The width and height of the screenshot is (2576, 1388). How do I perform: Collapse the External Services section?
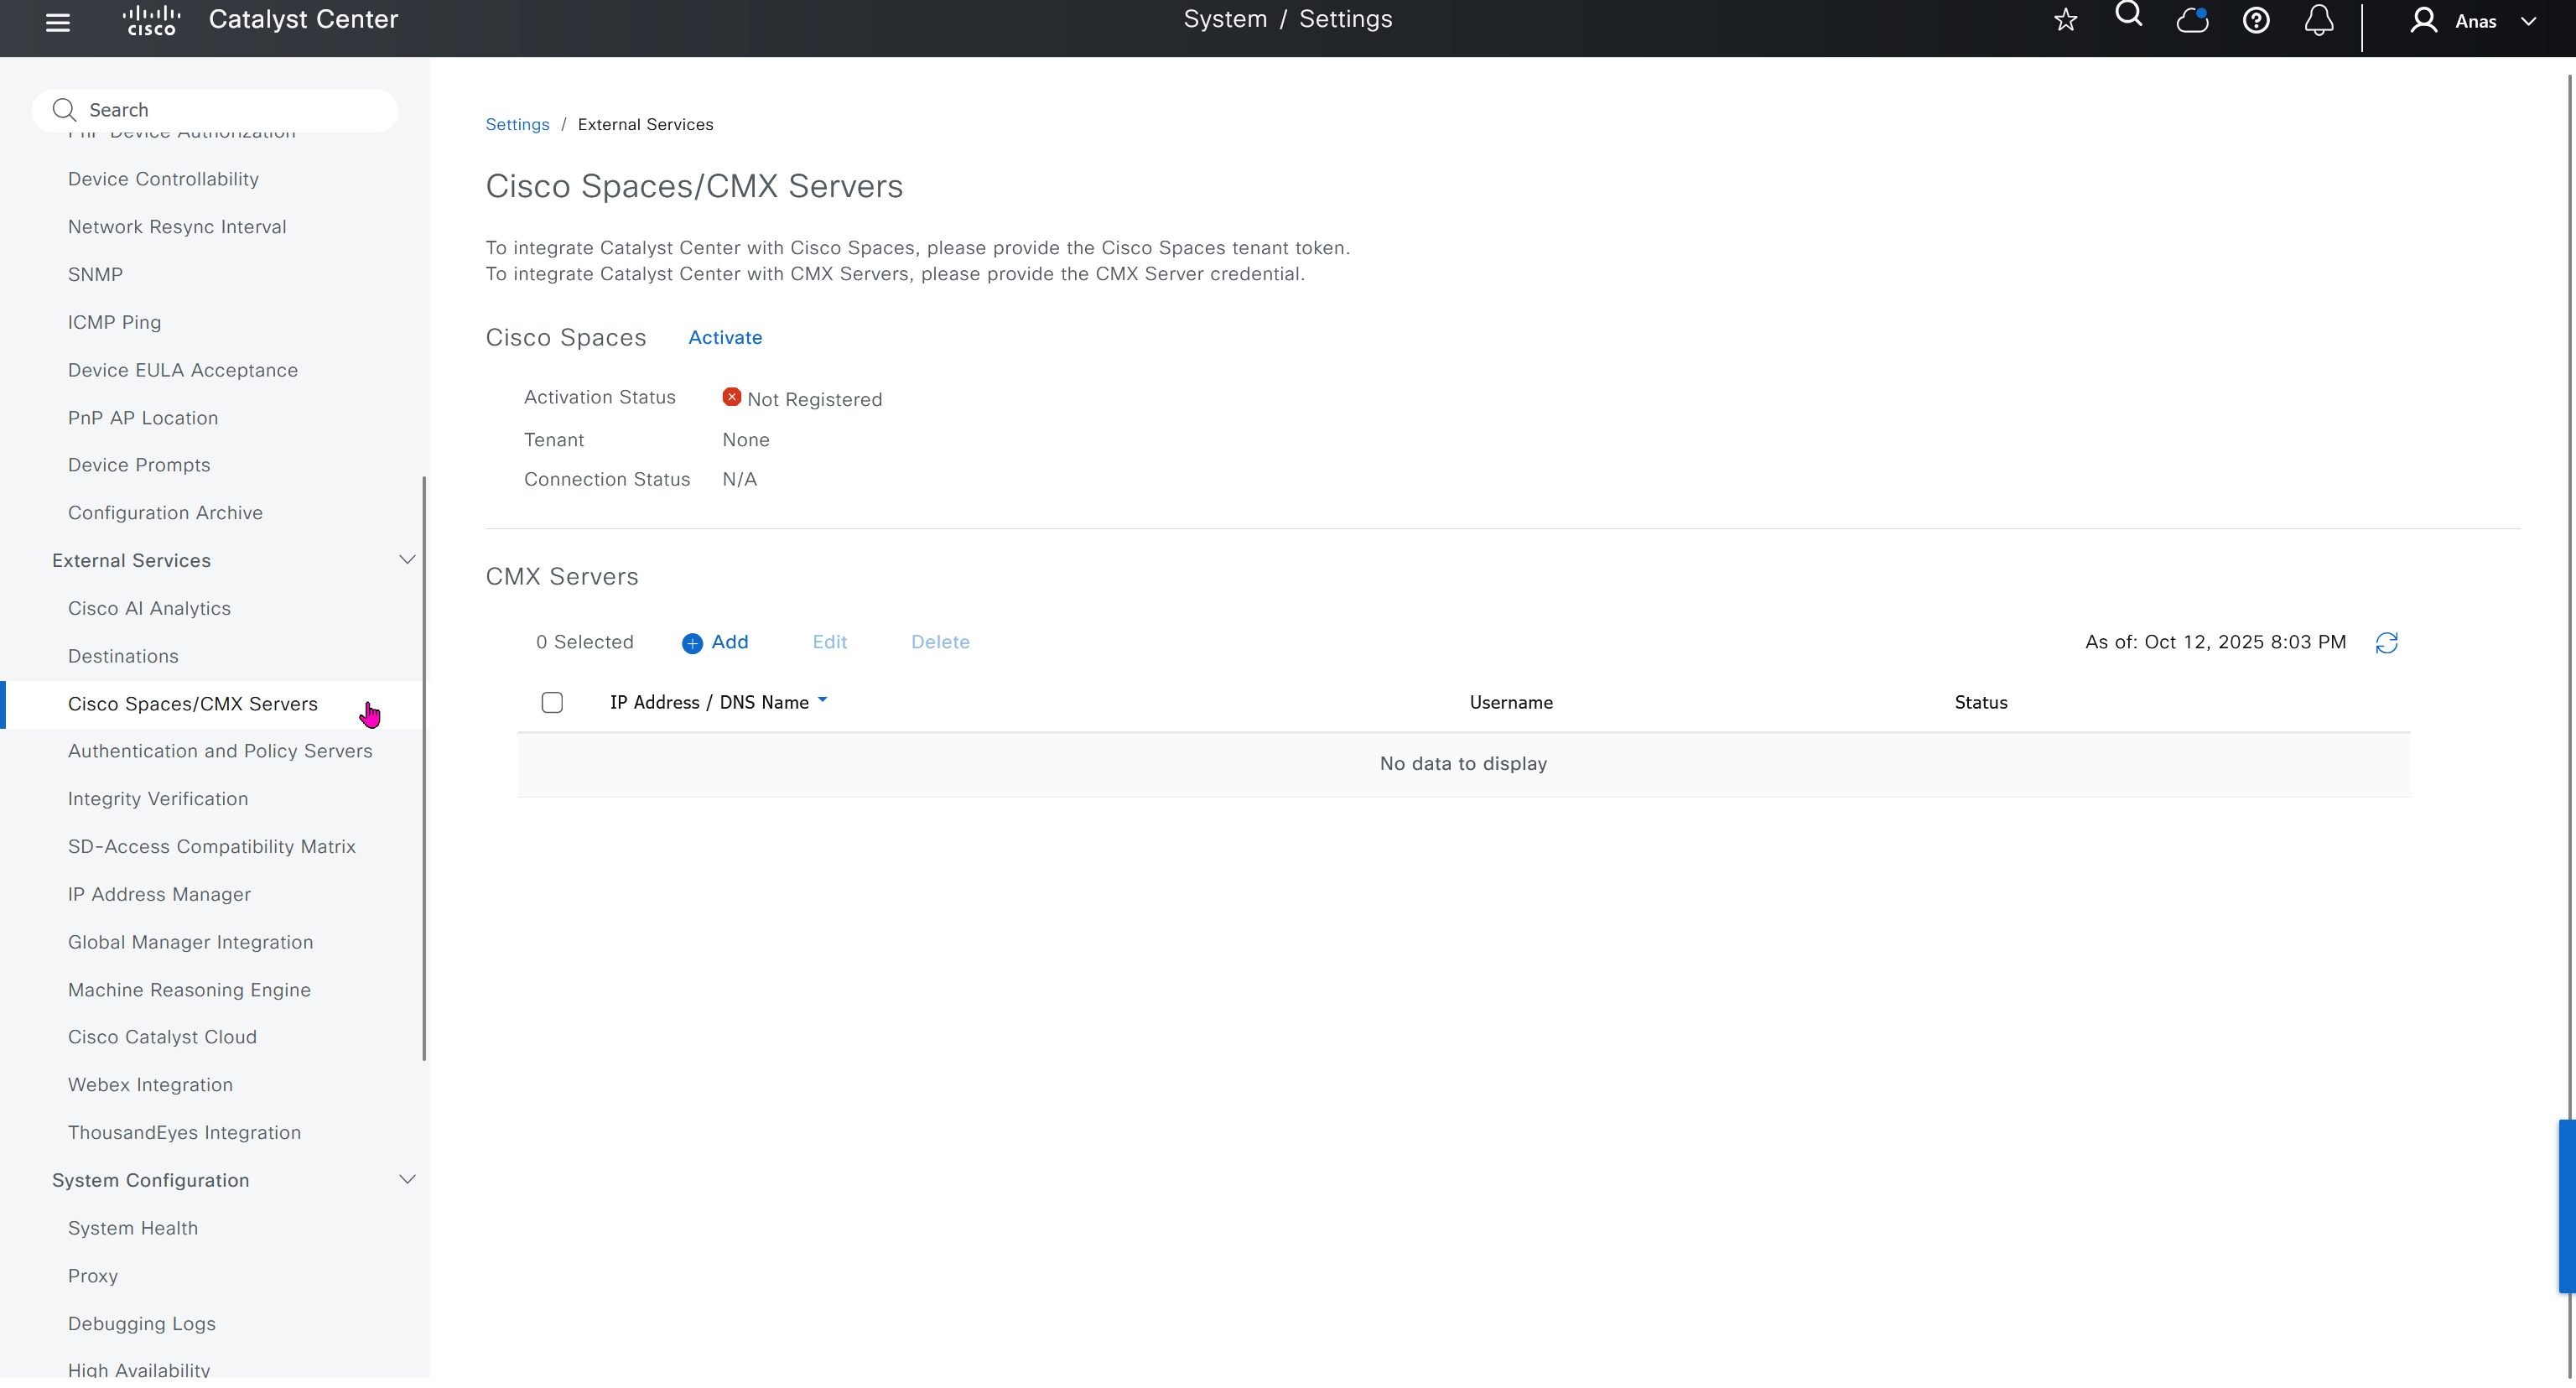tap(407, 560)
